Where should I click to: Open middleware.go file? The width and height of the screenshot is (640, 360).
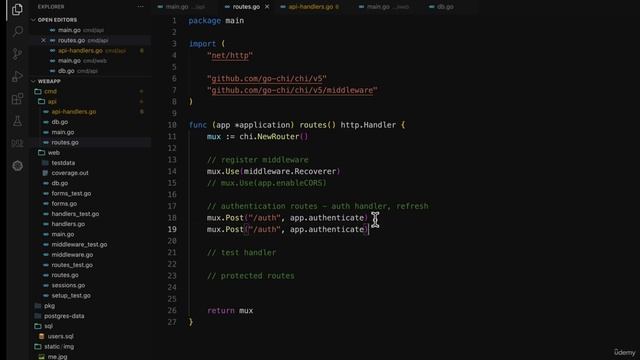point(72,255)
